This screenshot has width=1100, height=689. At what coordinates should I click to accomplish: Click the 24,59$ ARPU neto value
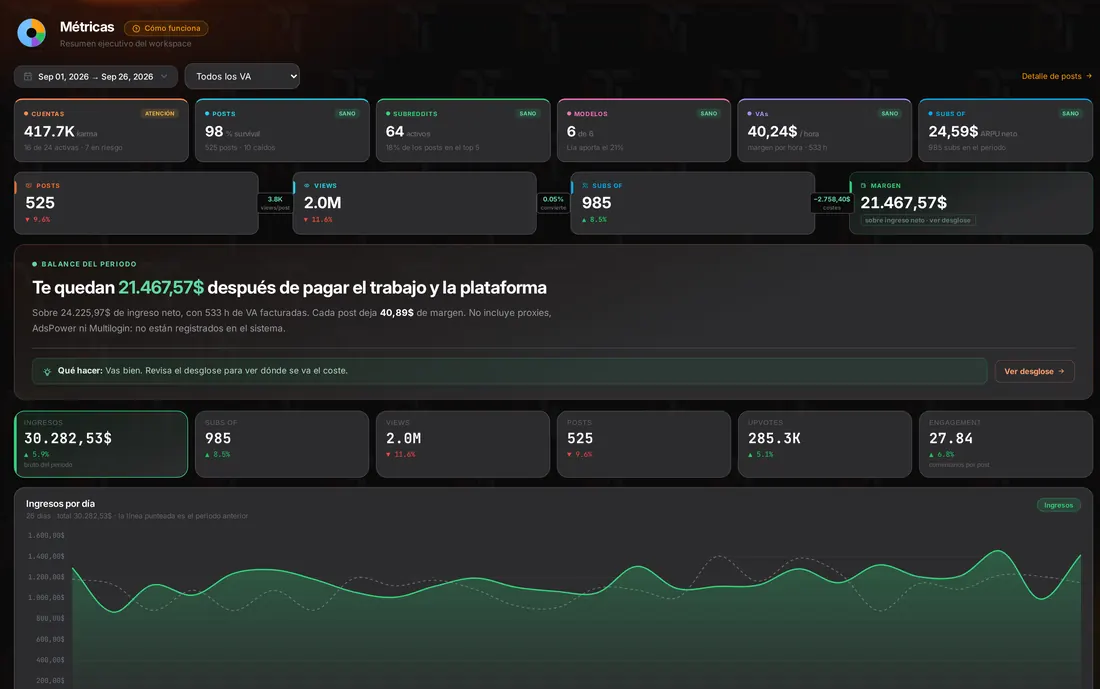[x=972, y=132]
